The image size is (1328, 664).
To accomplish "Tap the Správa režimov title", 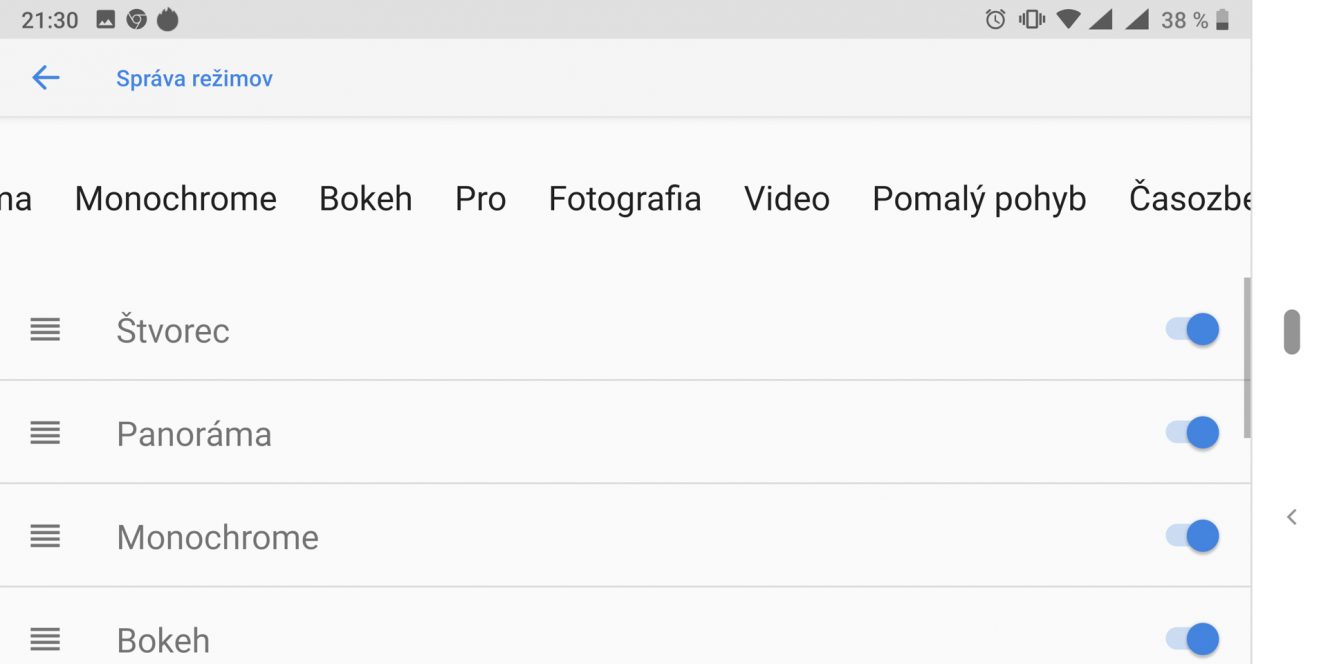I will 194,79.
